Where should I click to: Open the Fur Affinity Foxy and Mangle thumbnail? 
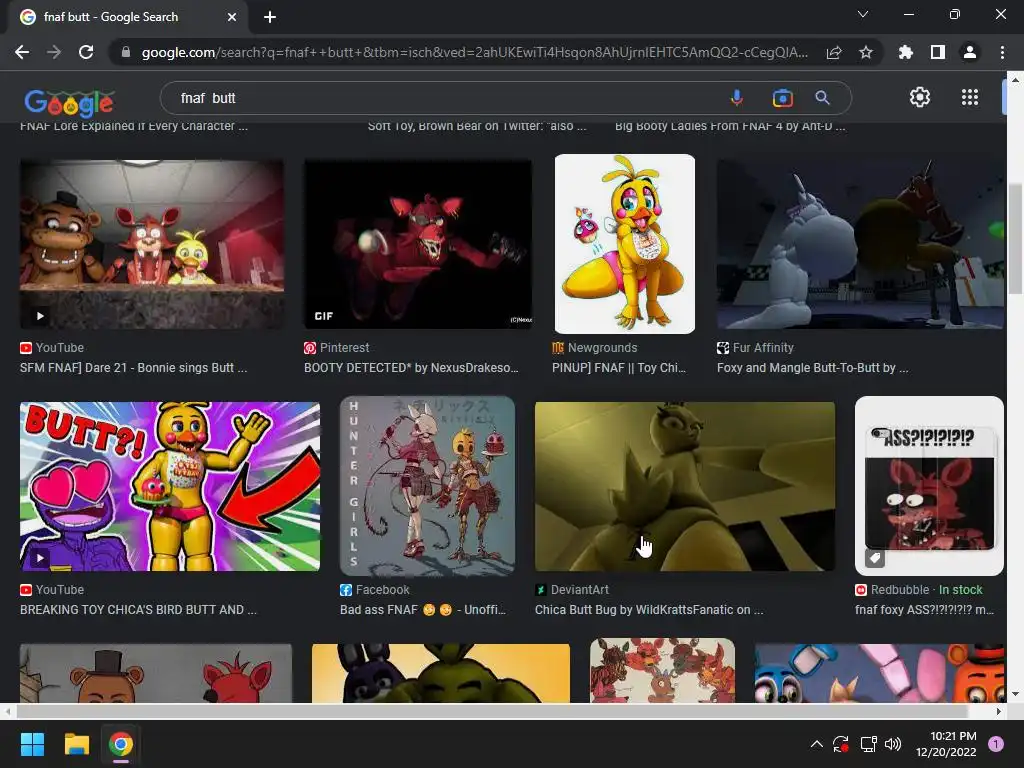861,244
